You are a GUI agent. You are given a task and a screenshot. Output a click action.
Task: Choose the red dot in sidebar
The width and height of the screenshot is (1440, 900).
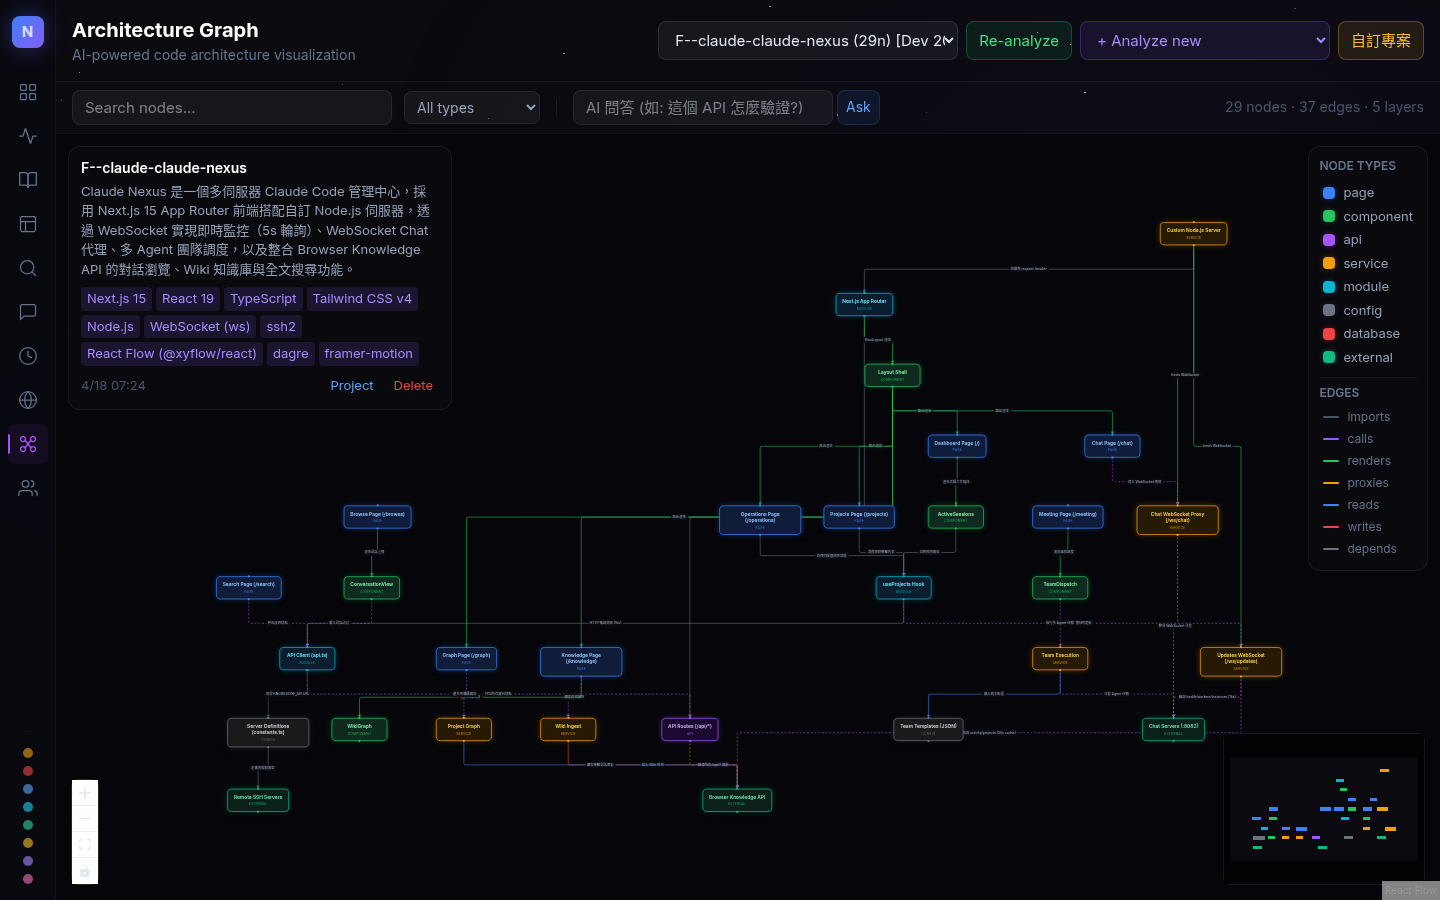click(x=28, y=771)
